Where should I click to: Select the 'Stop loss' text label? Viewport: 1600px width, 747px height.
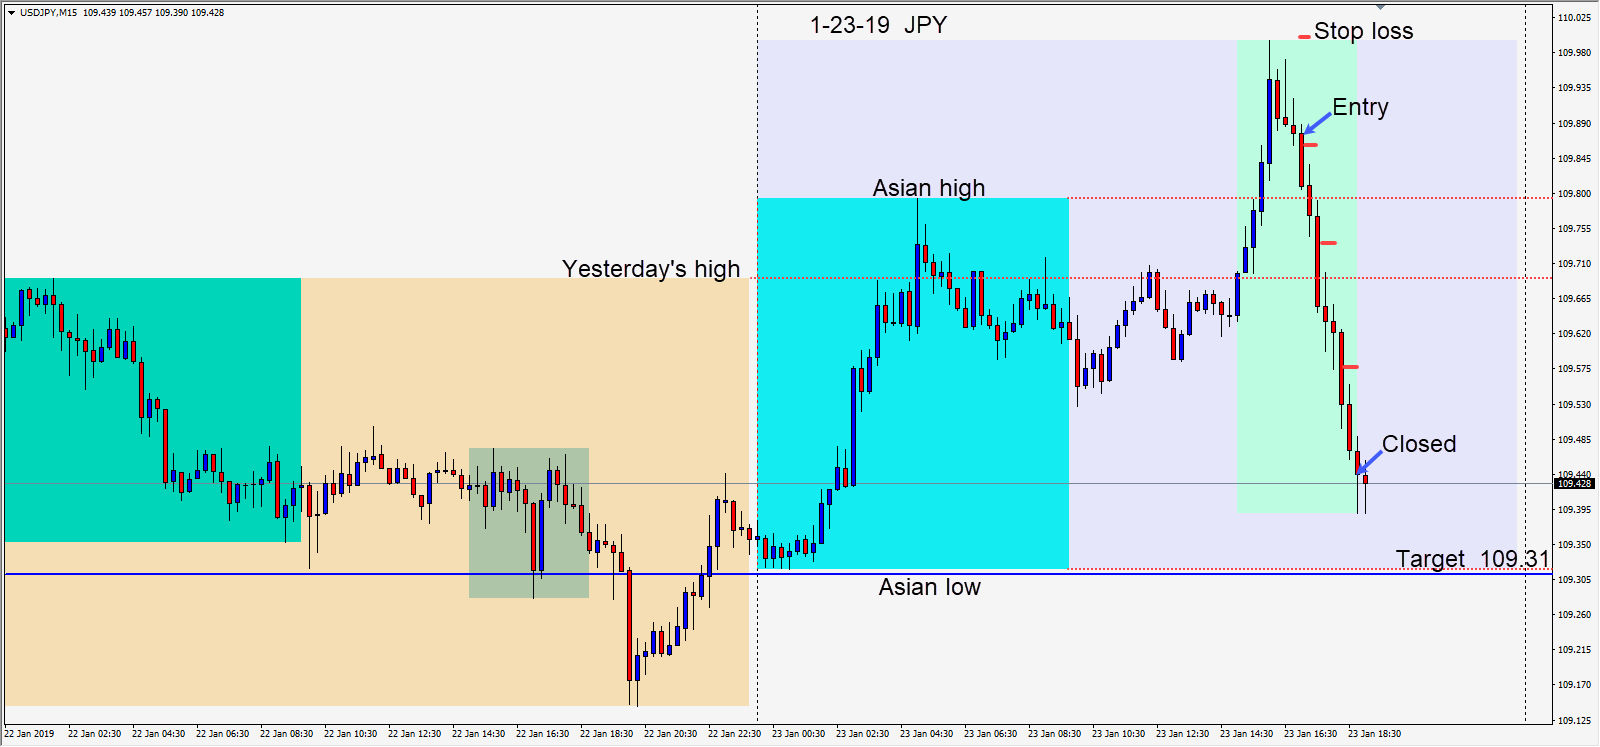(1363, 31)
